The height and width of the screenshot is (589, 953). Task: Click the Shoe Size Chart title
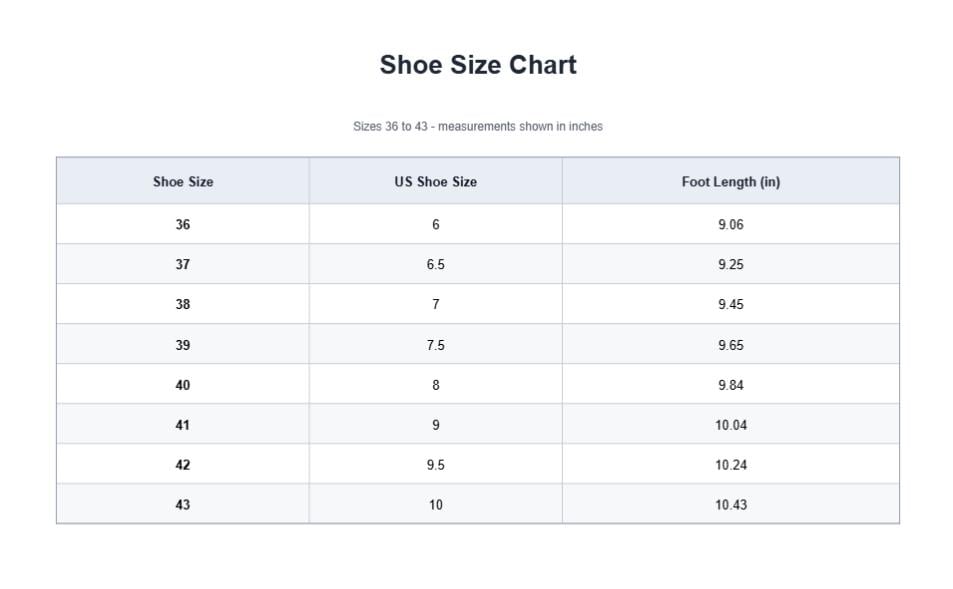click(478, 65)
